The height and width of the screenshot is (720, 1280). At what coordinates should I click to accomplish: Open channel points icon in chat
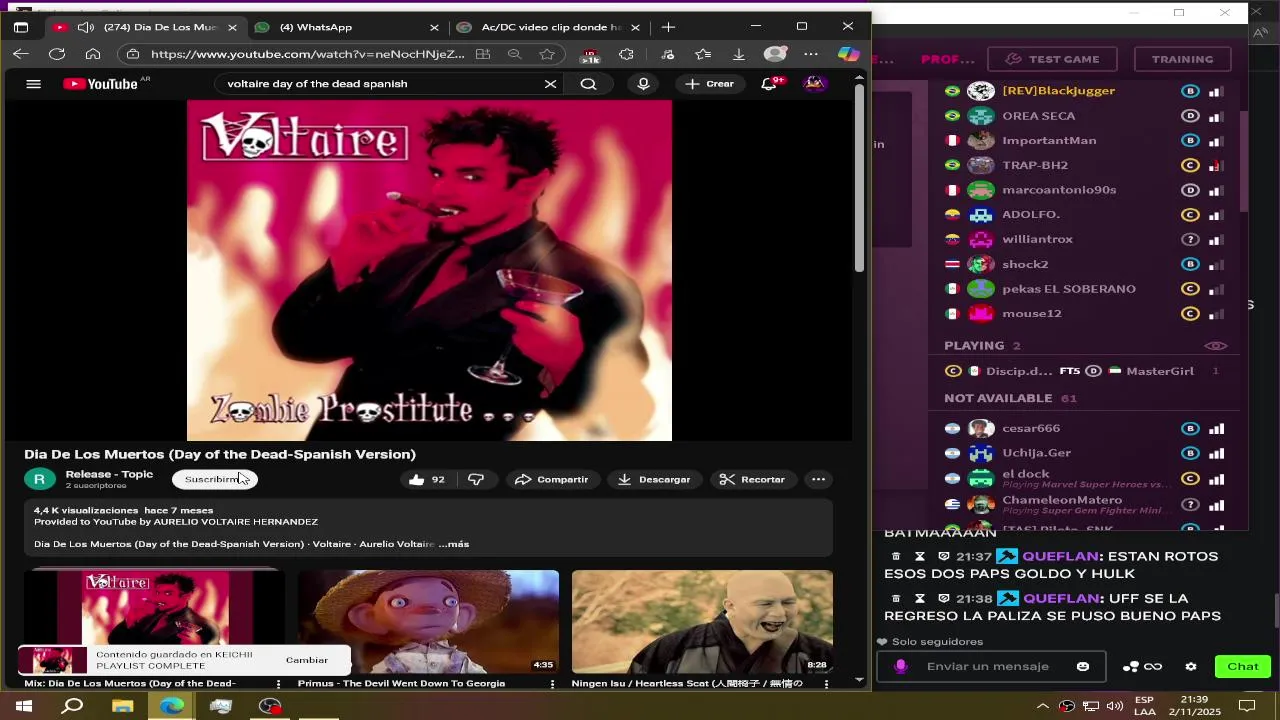[x=1131, y=667]
